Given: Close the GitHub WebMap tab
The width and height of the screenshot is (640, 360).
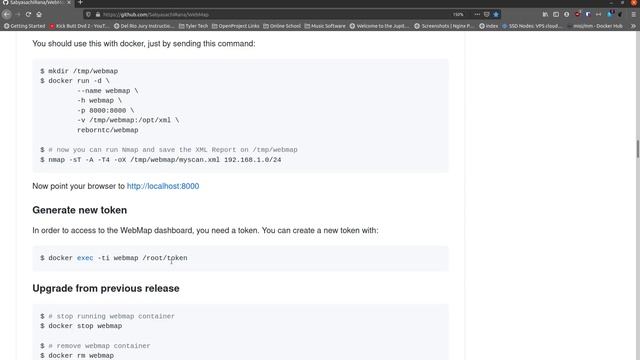Looking at the screenshot, I should click(69, 2).
